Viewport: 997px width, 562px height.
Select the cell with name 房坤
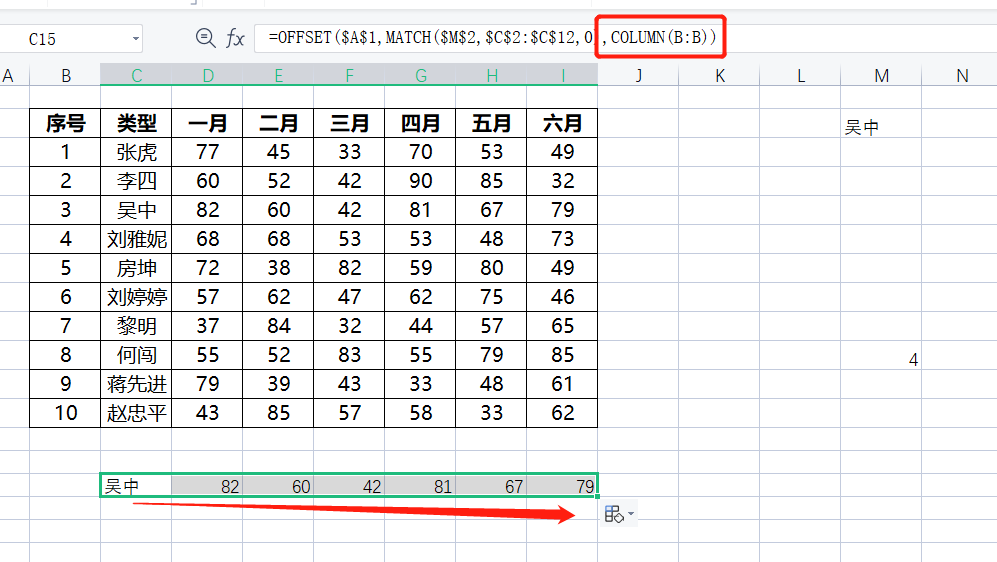pyautogui.click(x=136, y=268)
